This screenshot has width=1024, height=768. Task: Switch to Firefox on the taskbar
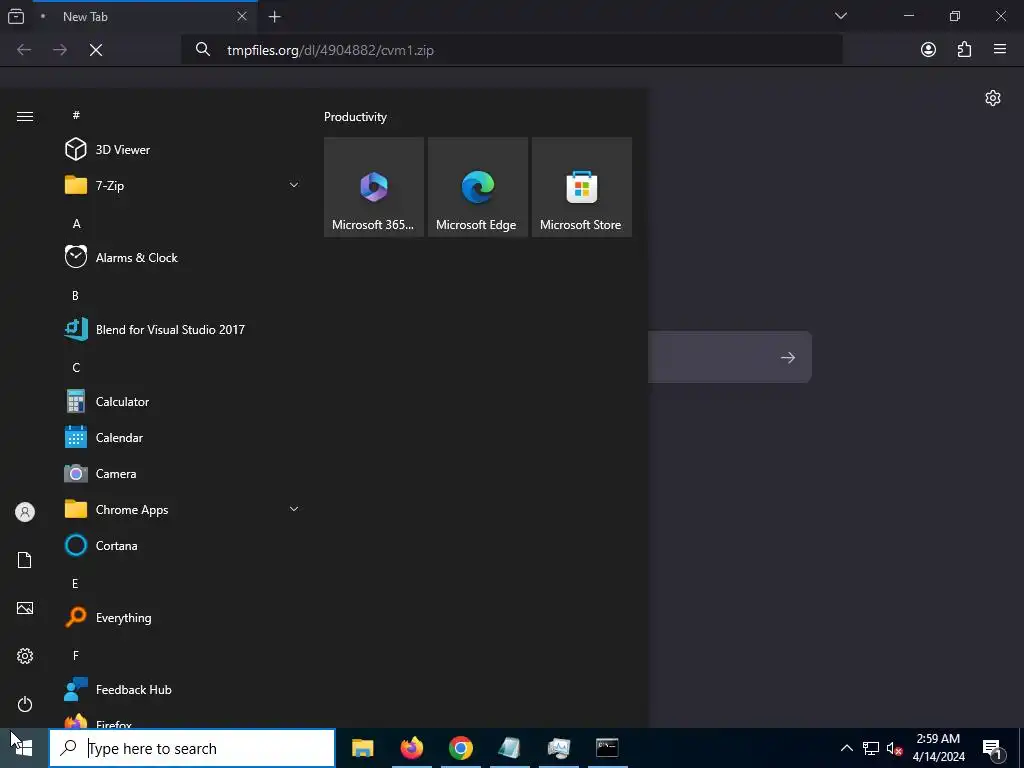(411, 748)
